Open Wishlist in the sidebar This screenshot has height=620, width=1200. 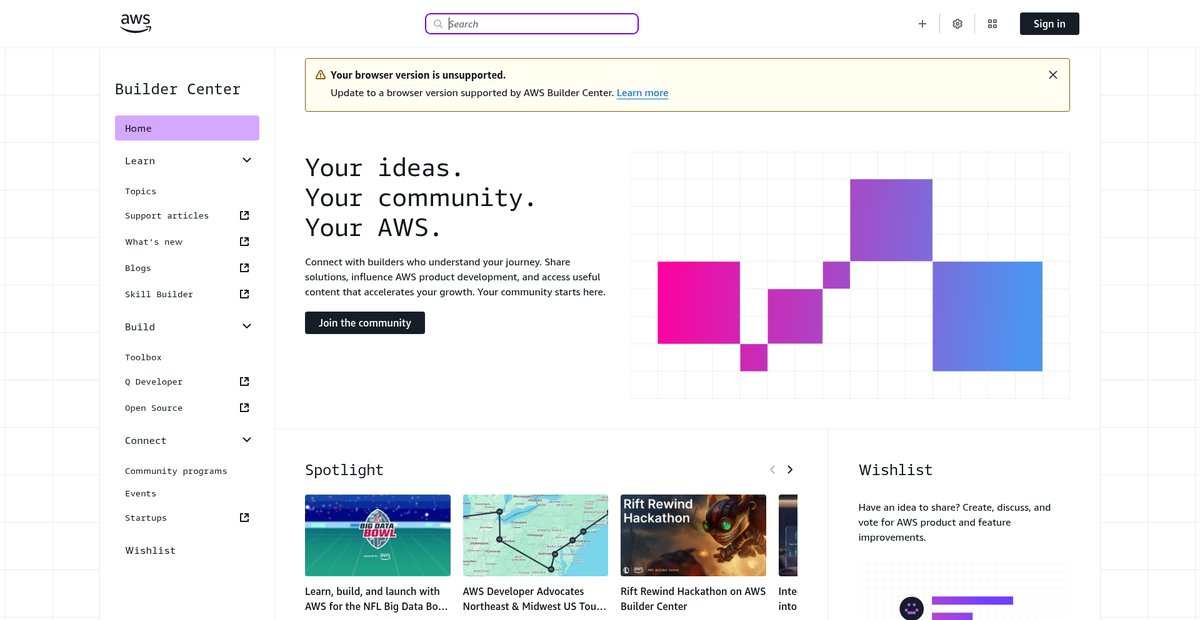tap(150, 550)
